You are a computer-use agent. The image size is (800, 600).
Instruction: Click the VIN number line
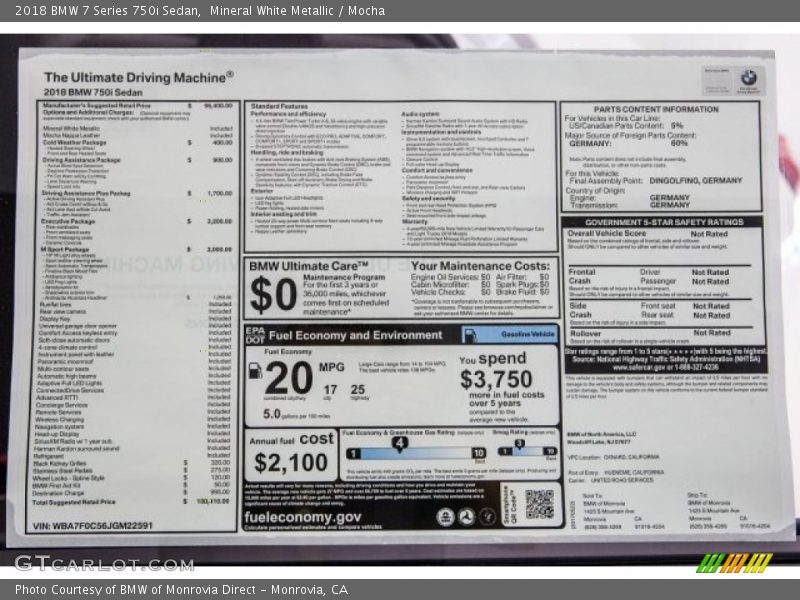[x=93, y=525]
